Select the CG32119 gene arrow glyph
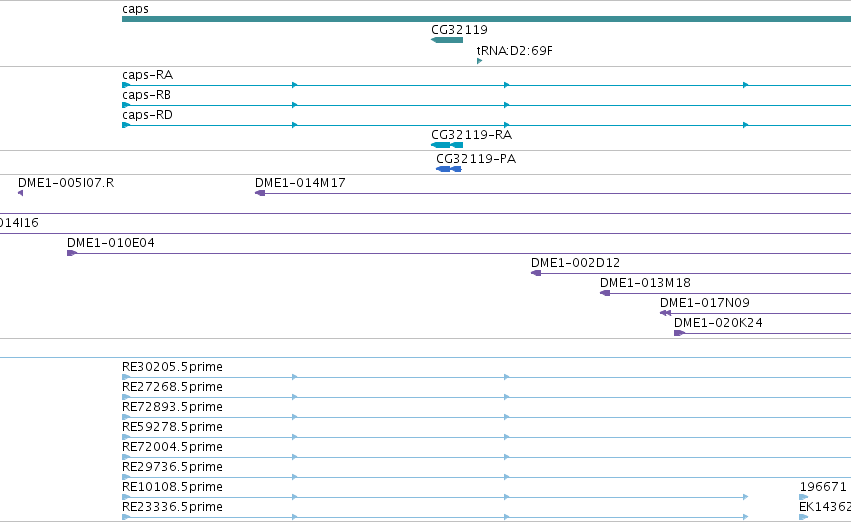The image size is (851, 522). [447, 40]
